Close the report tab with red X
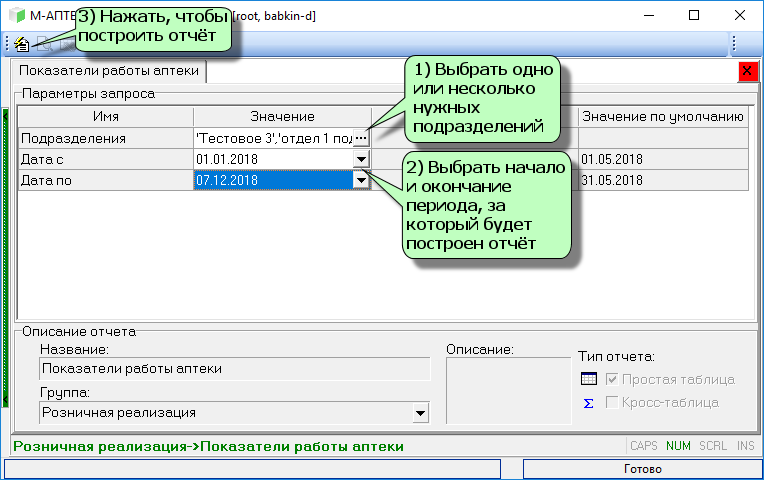The image size is (764, 480). (747, 71)
